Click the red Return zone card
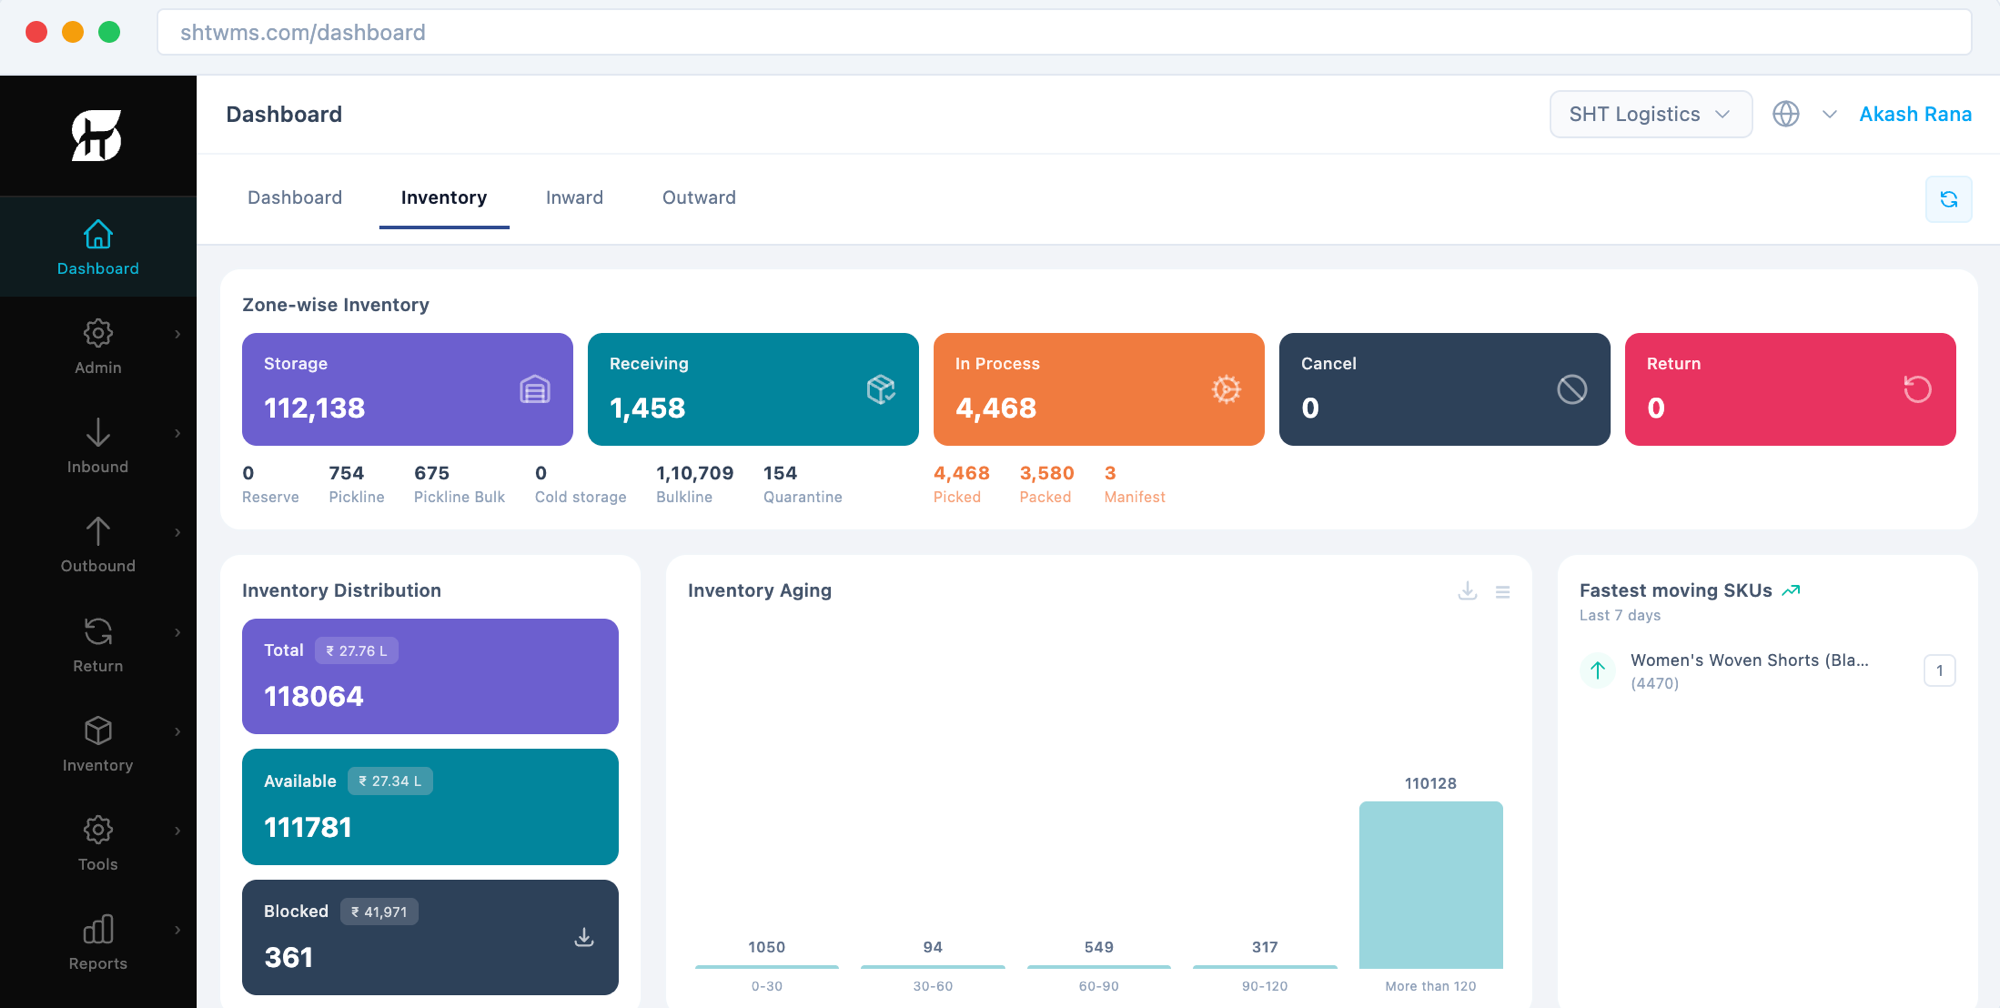Viewport: 2000px width, 1008px height. pyautogui.click(x=1790, y=389)
